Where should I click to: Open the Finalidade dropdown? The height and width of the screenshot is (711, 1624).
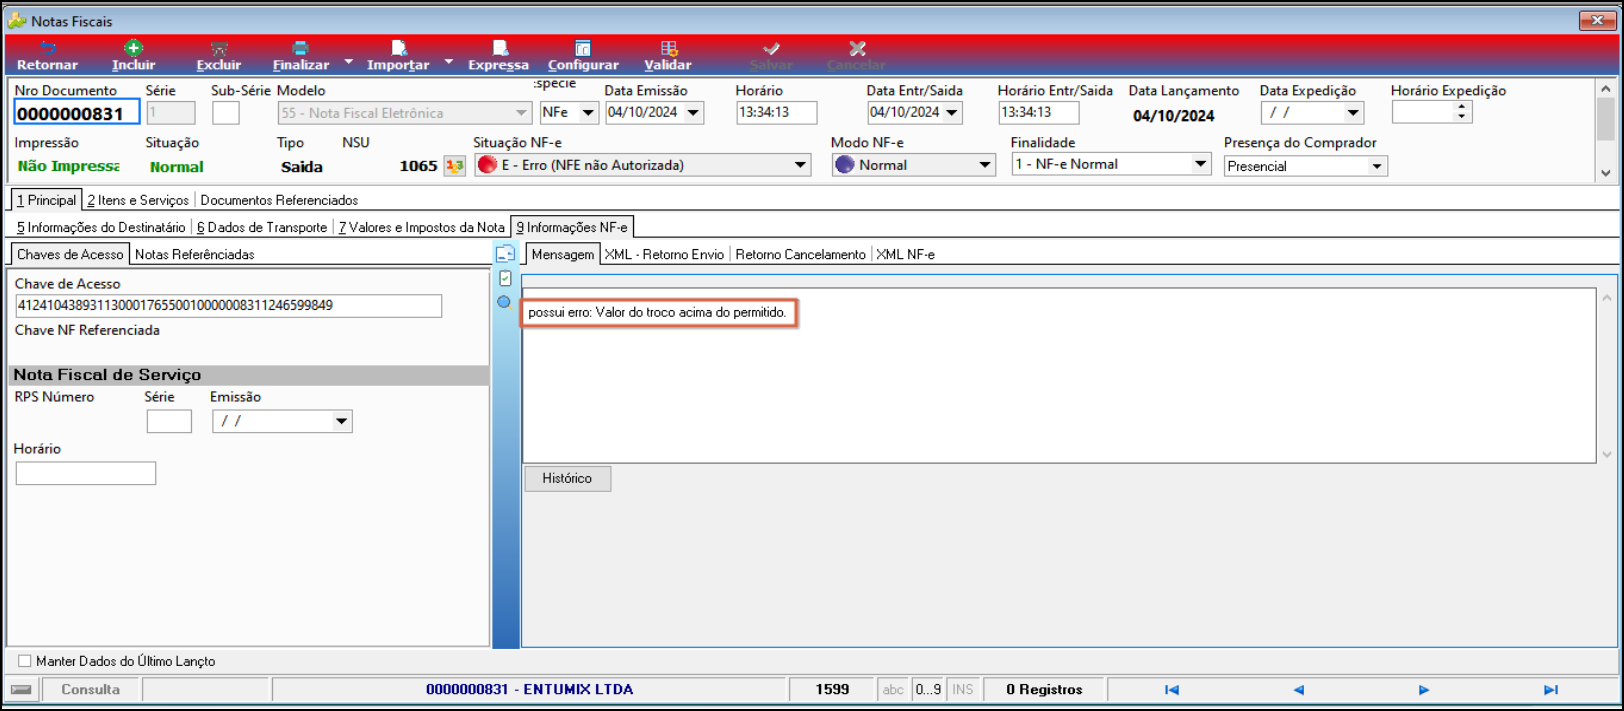[1200, 164]
